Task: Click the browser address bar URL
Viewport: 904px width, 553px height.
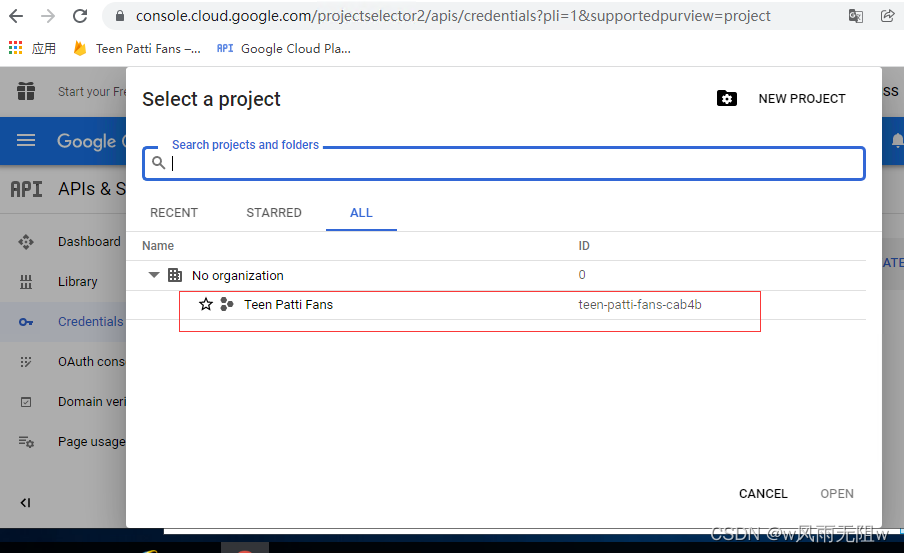Action: (453, 16)
